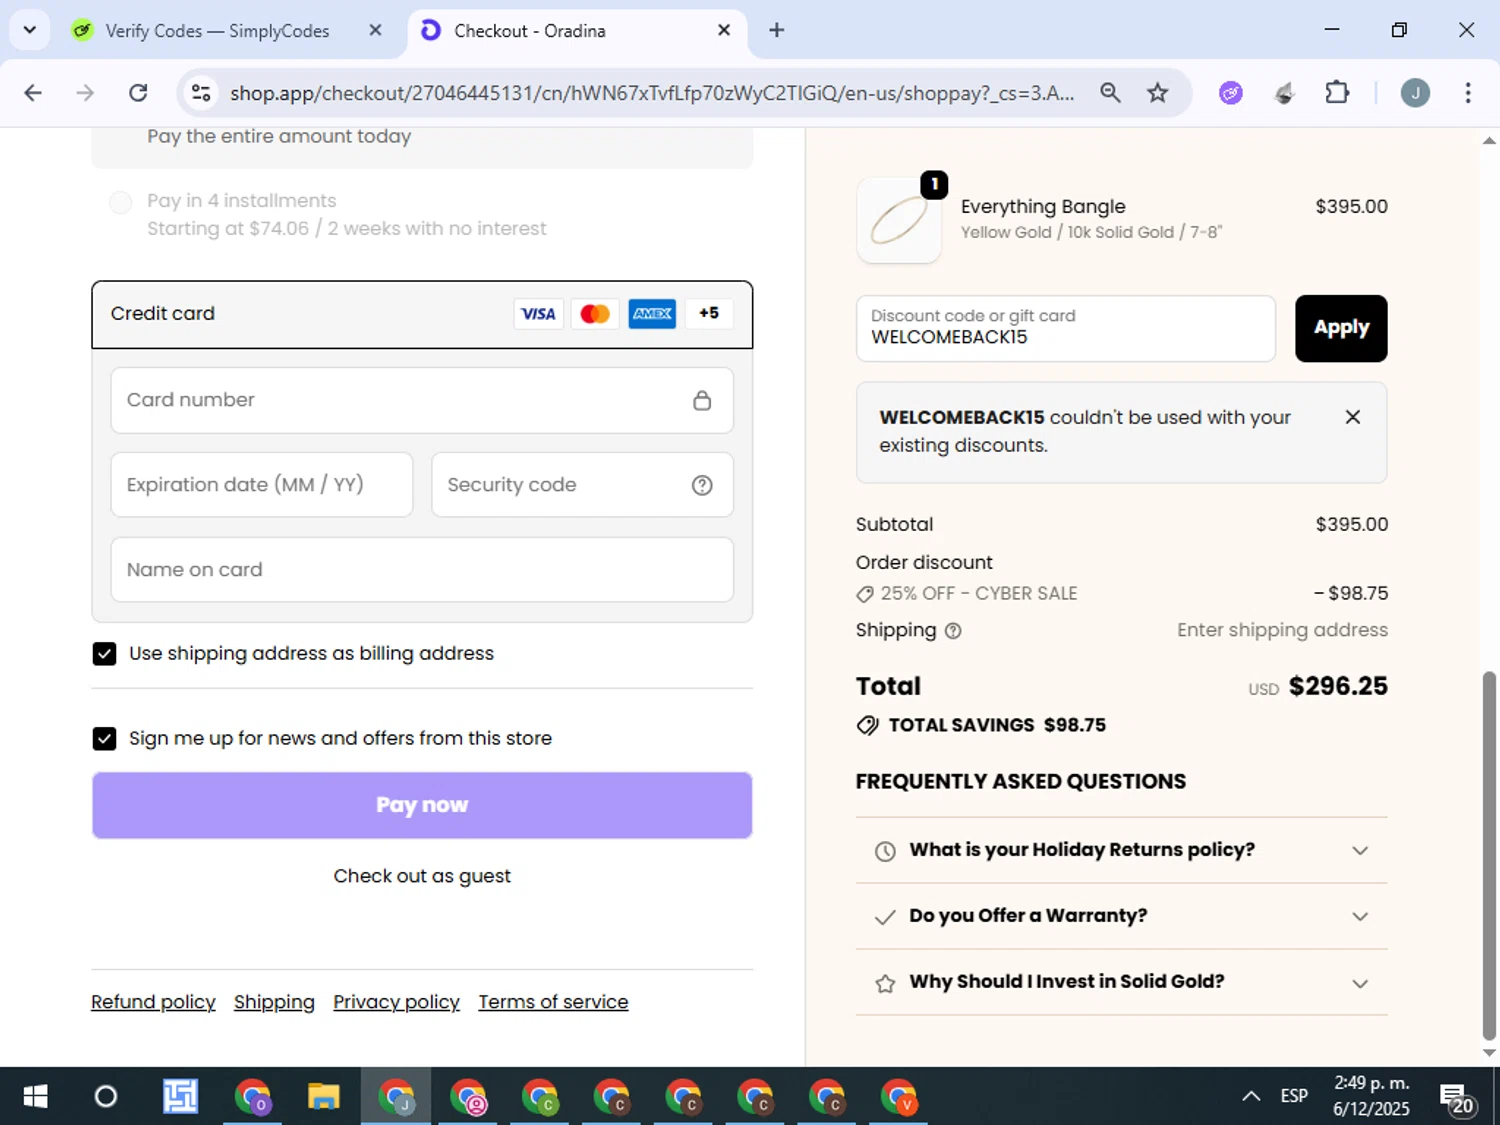Open a new browser tab
Viewport: 1500px width, 1125px height.
pyautogui.click(x=777, y=31)
